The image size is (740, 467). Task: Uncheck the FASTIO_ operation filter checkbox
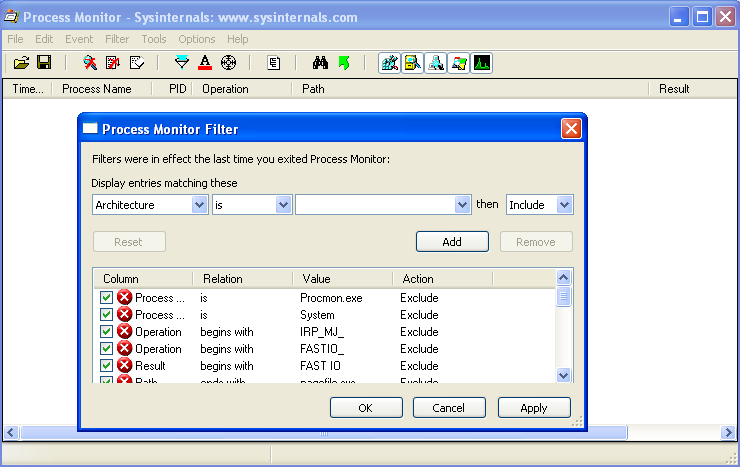106,349
